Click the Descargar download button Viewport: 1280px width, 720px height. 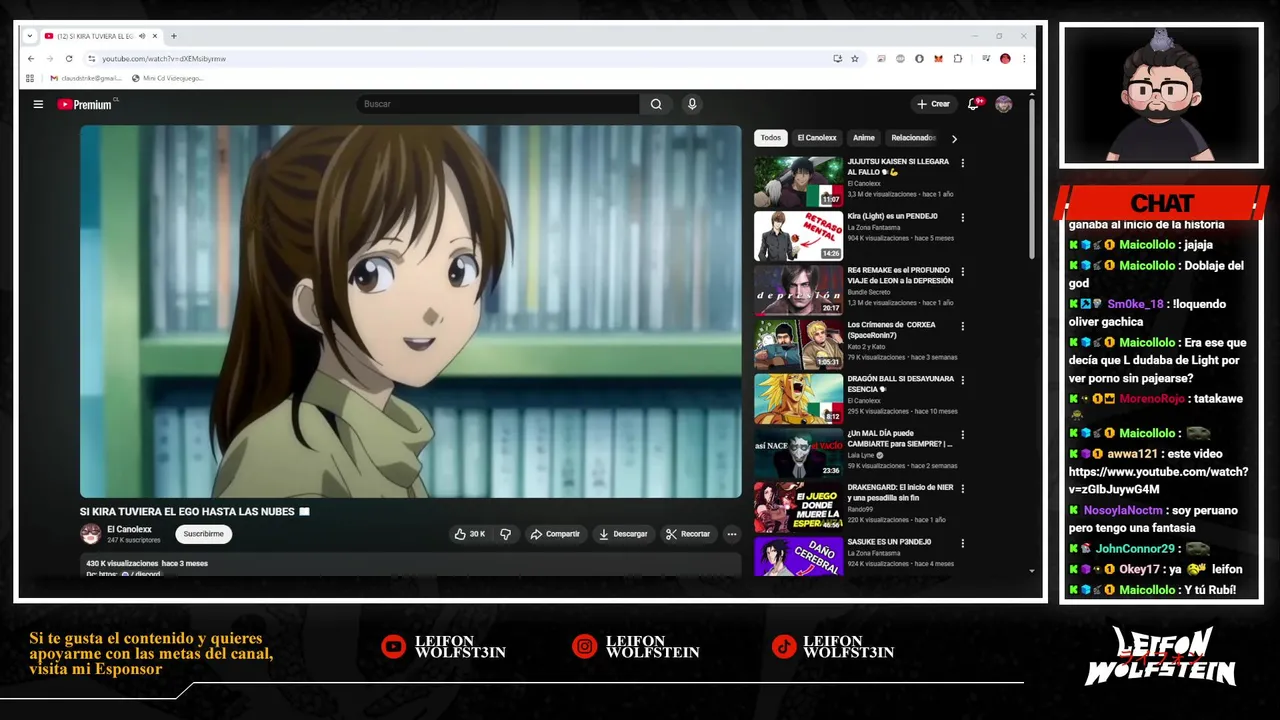(x=623, y=534)
